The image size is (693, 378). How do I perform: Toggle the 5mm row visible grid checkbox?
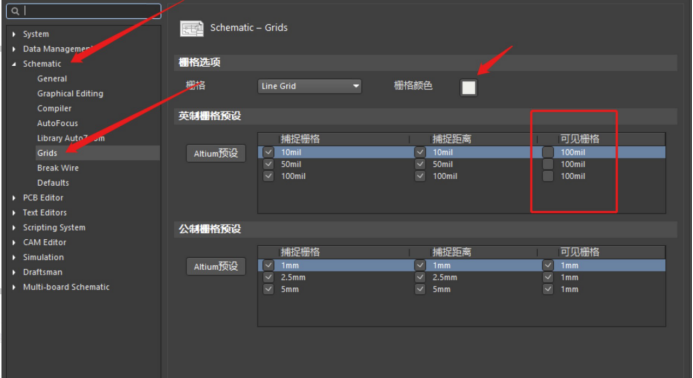pos(548,289)
